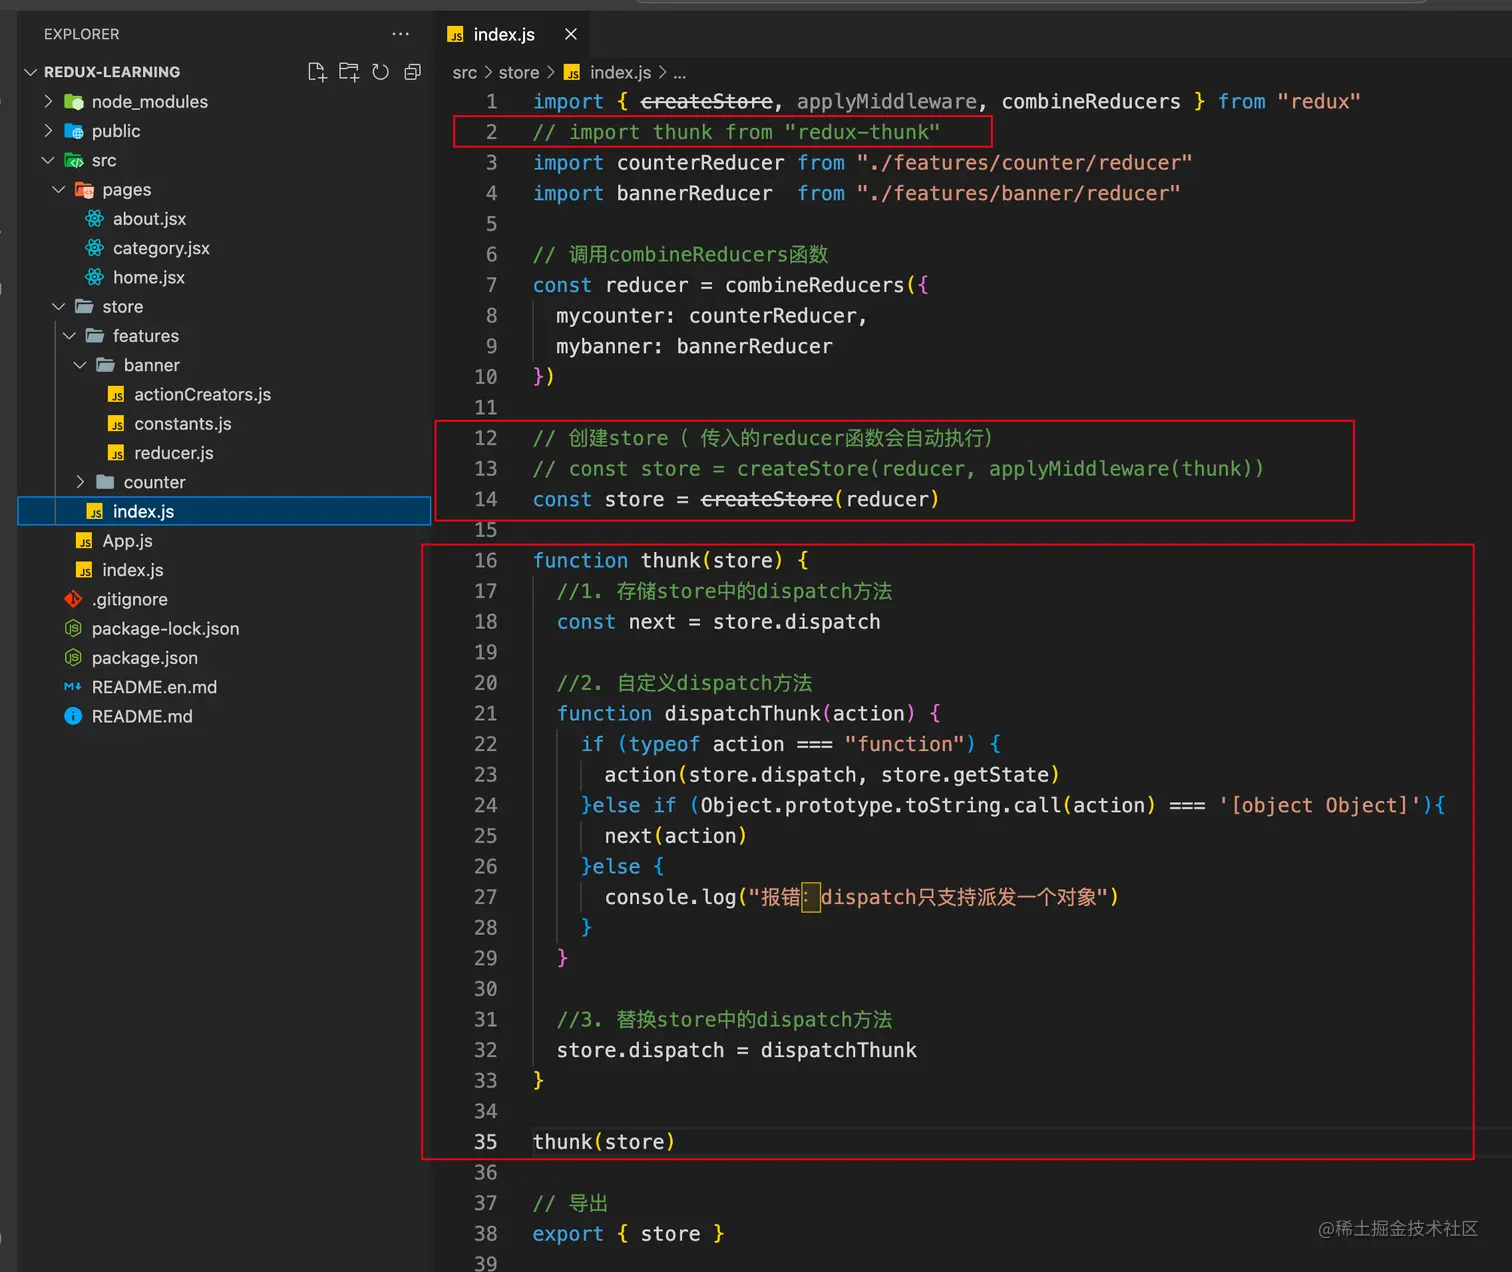
Task: Click the src folder icon
Action: (74, 160)
